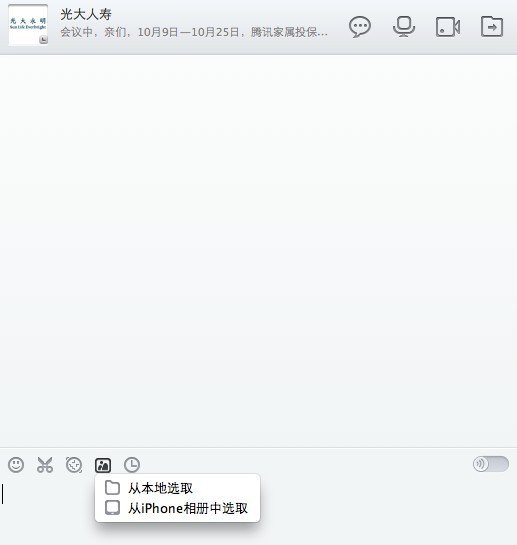Click the contact name 光大人寿
Image resolution: width=517 pixels, height=545 pixels.
86,14
